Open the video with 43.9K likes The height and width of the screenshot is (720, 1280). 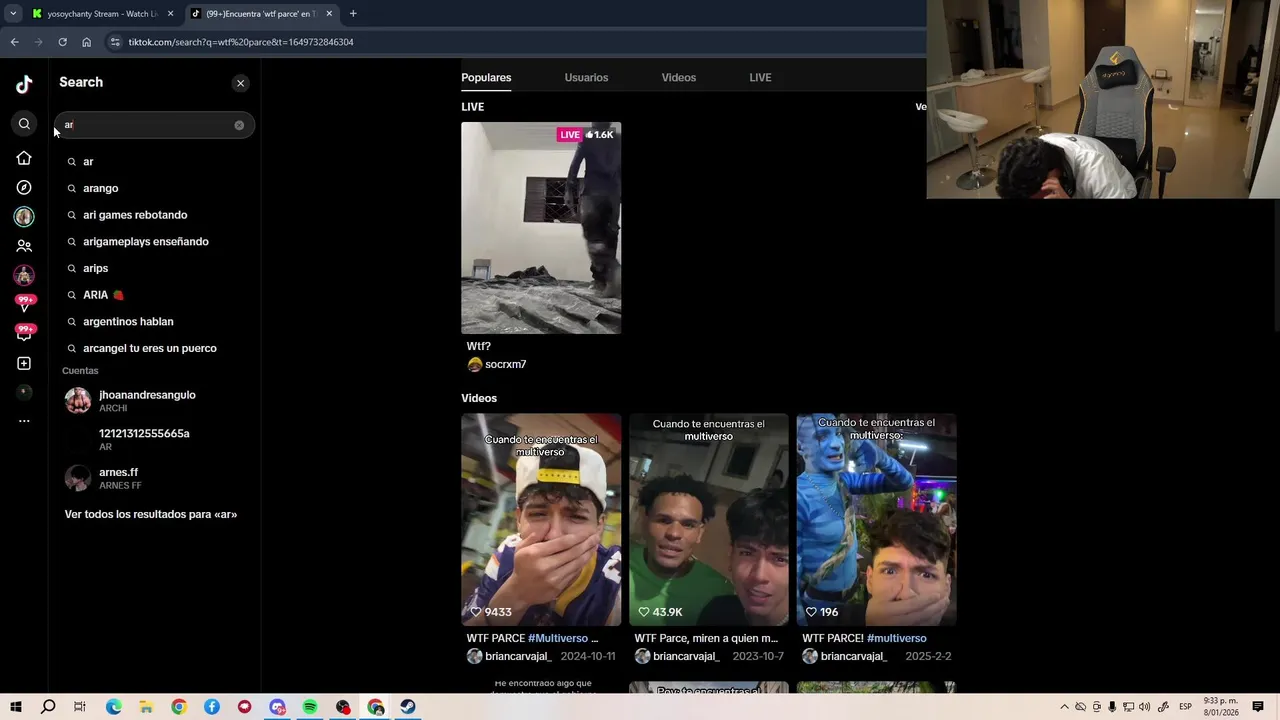709,520
